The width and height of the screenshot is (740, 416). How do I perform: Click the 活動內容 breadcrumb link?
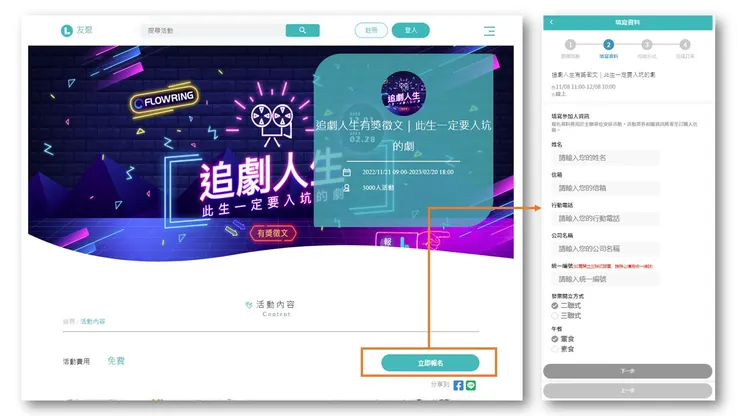tap(92, 322)
